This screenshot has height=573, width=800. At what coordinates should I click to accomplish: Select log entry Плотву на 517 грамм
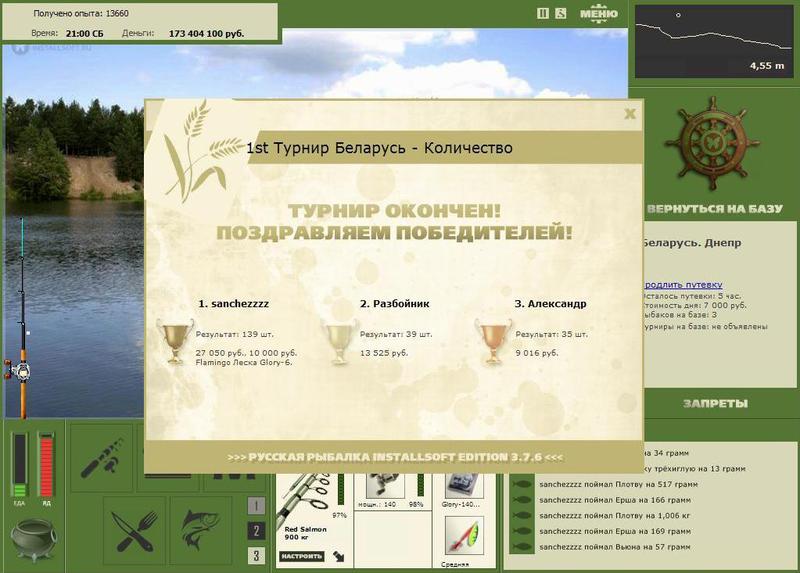click(x=618, y=484)
